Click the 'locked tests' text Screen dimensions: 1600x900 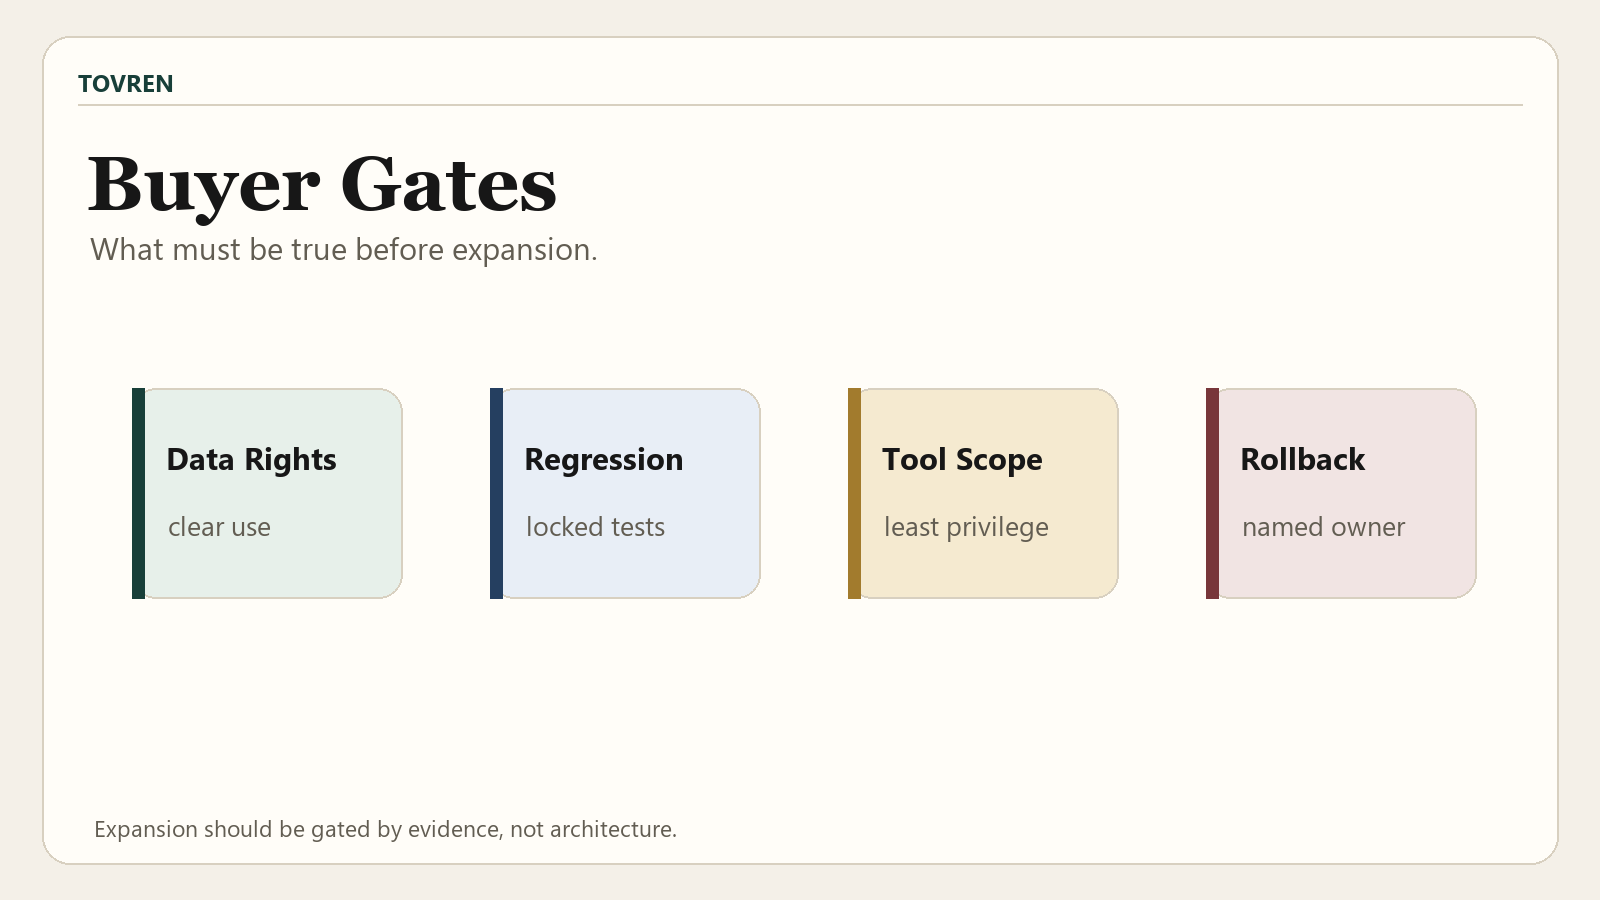pos(595,527)
